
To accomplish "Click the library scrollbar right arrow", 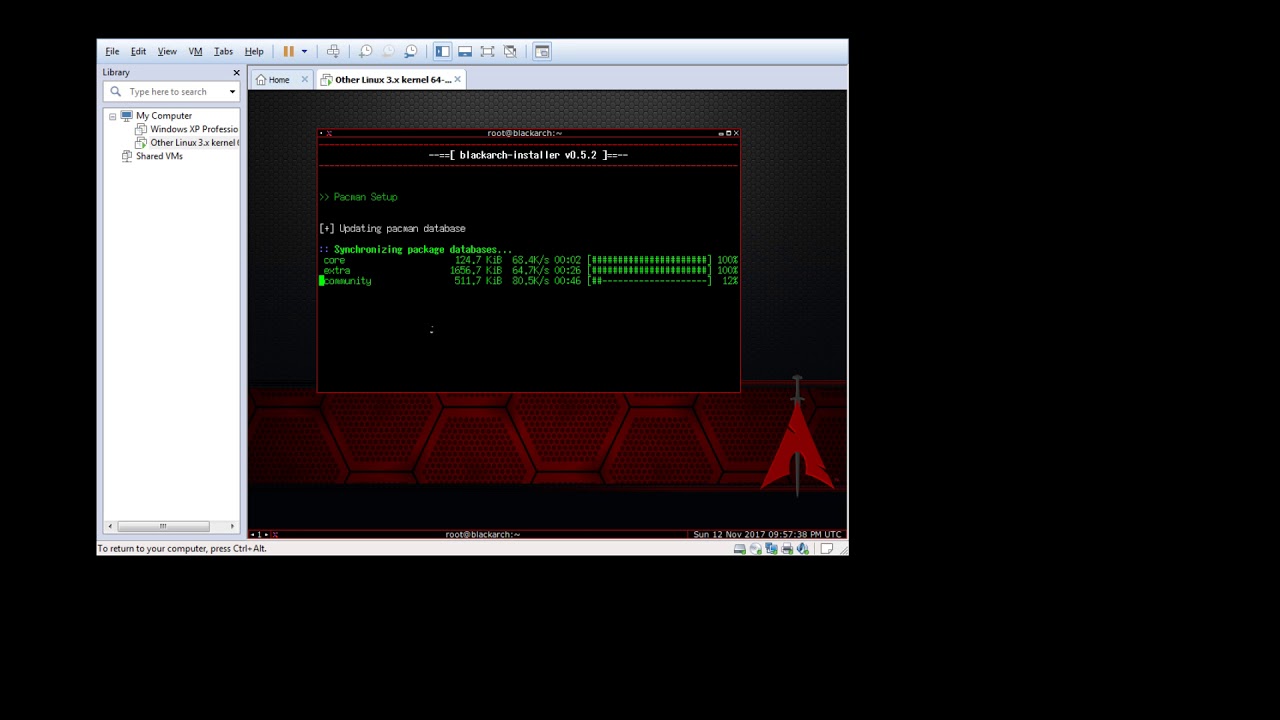I will [232, 526].
